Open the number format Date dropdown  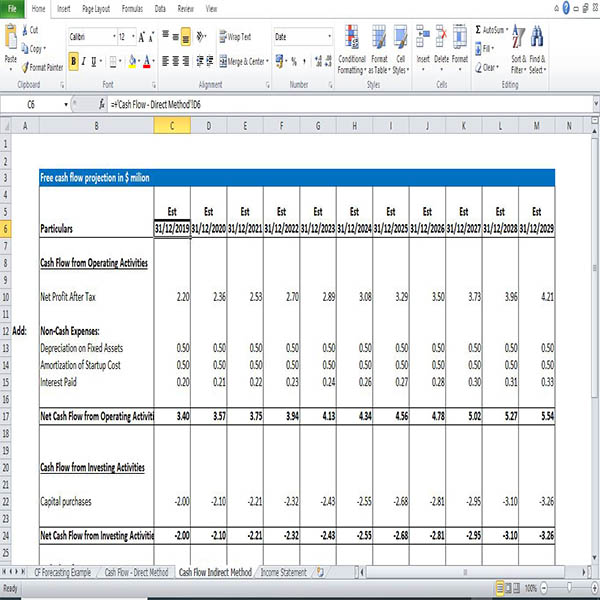(x=329, y=37)
